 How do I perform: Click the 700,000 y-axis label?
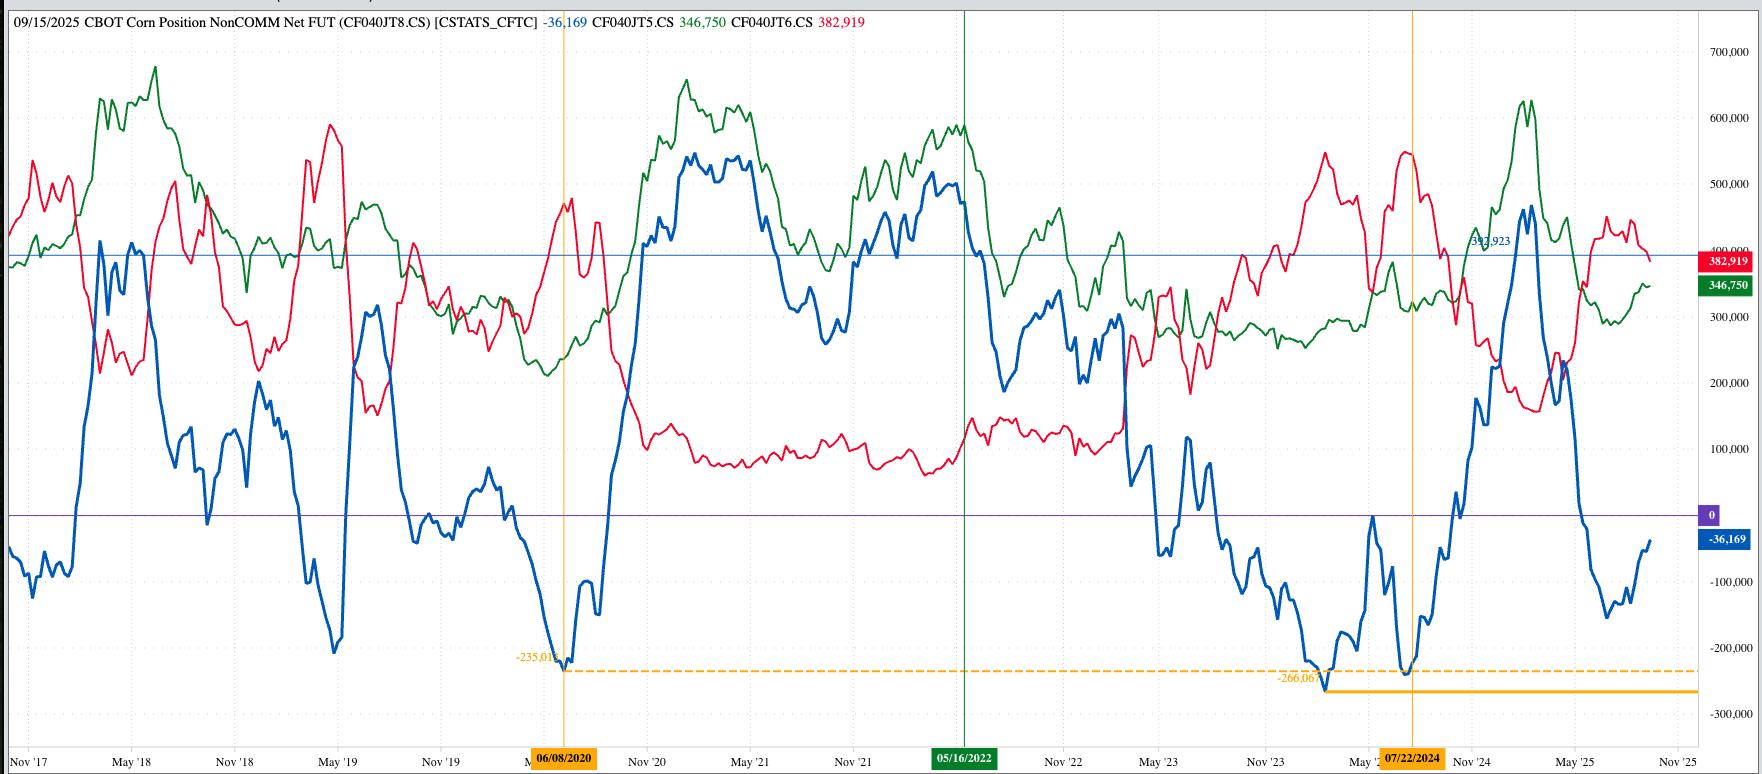point(1729,52)
